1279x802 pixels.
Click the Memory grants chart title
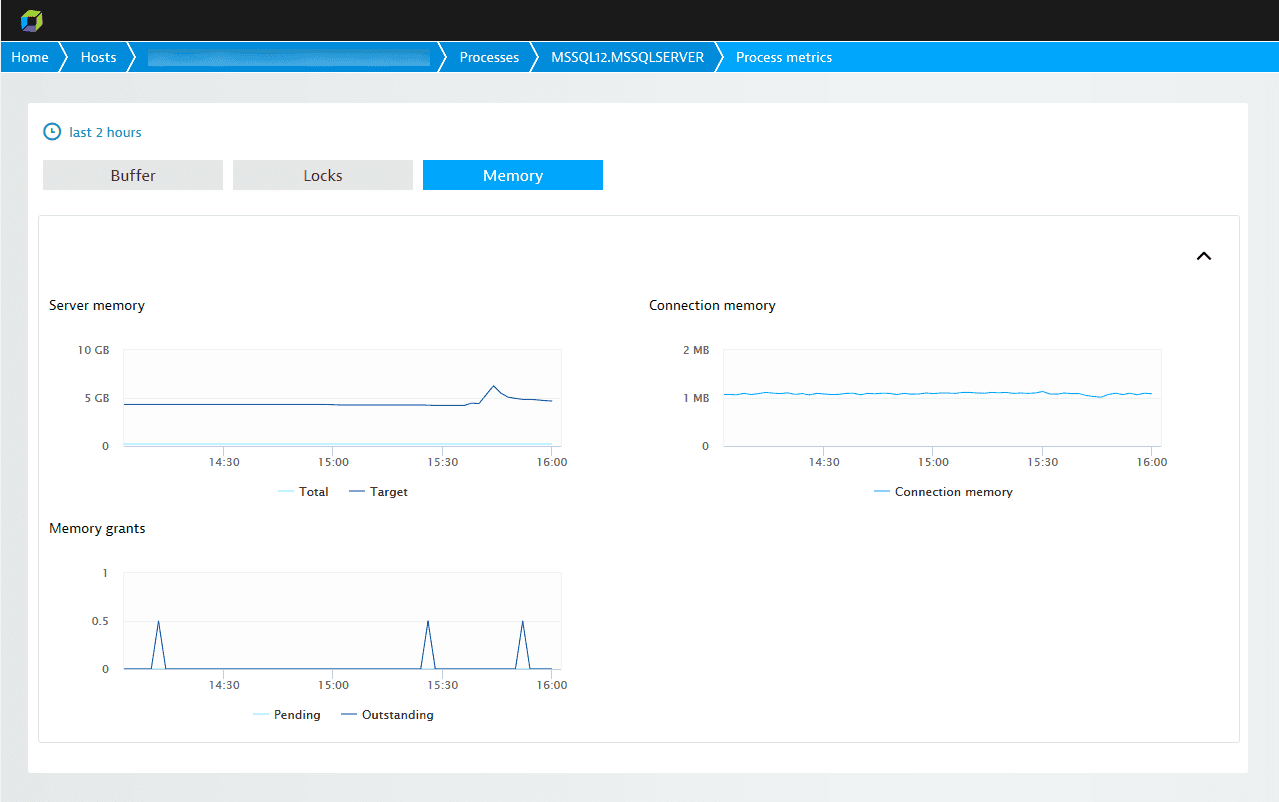(x=97, y=529)
